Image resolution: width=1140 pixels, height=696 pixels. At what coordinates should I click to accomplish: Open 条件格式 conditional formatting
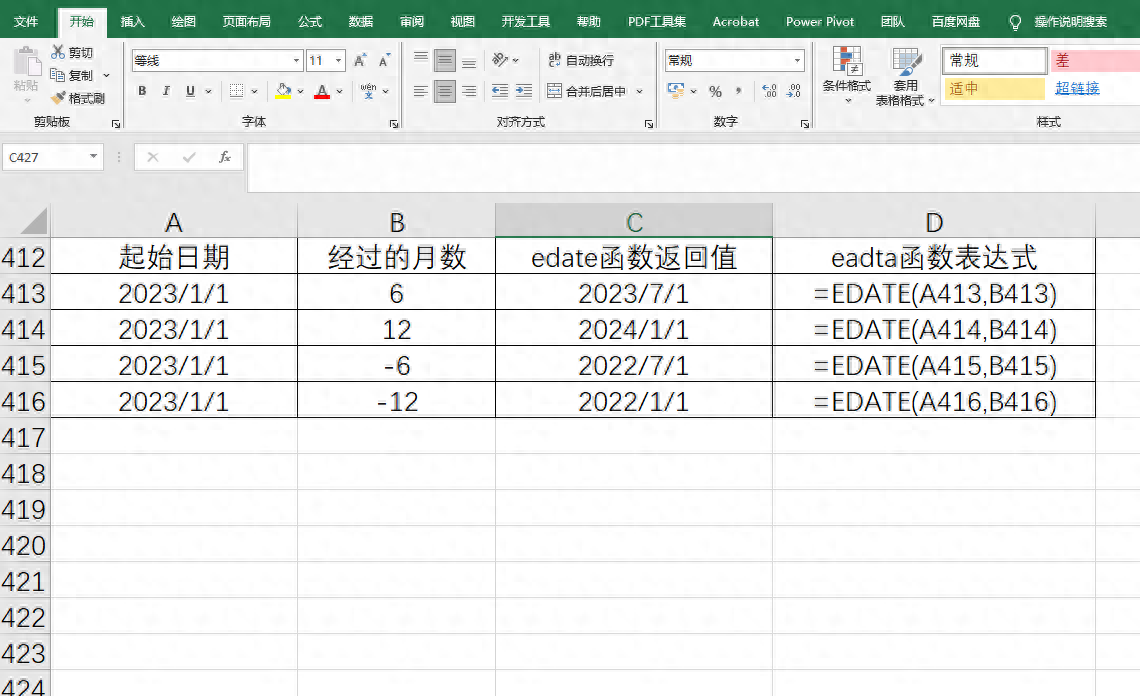pos(846,75)
